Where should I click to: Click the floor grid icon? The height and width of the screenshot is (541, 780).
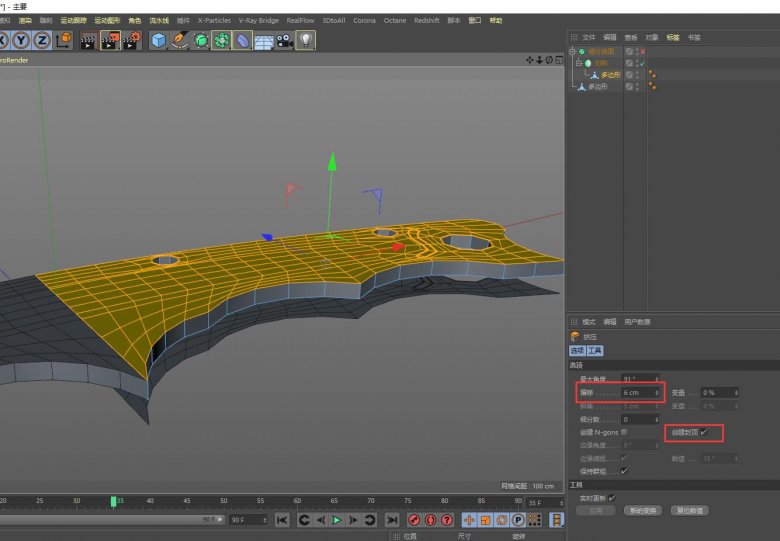264,40
